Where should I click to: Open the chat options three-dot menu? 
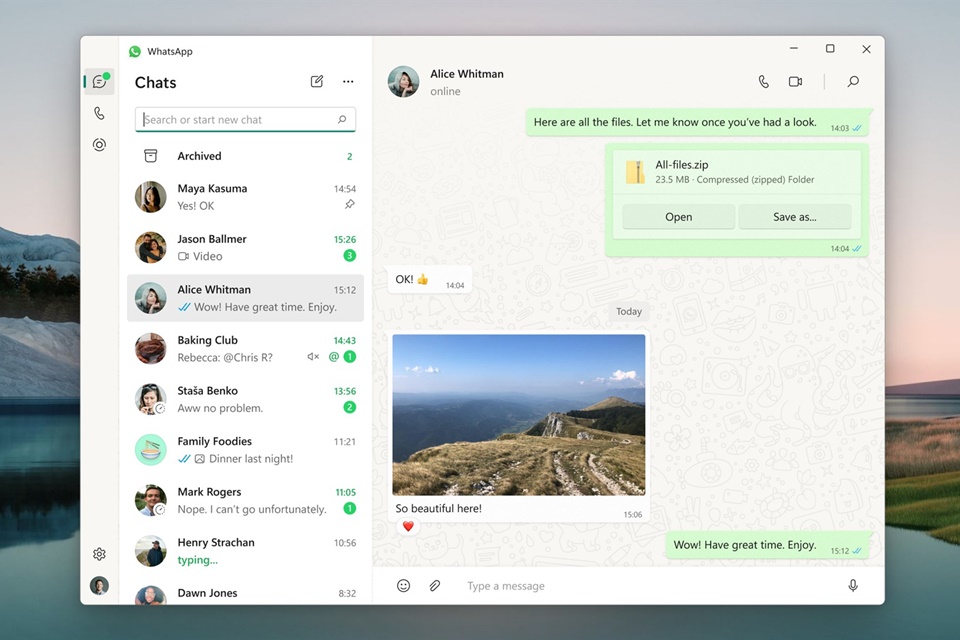[x=348, y=81]
